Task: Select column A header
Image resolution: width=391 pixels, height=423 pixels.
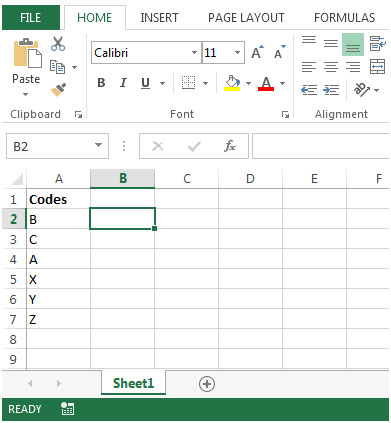Action: 59,179
